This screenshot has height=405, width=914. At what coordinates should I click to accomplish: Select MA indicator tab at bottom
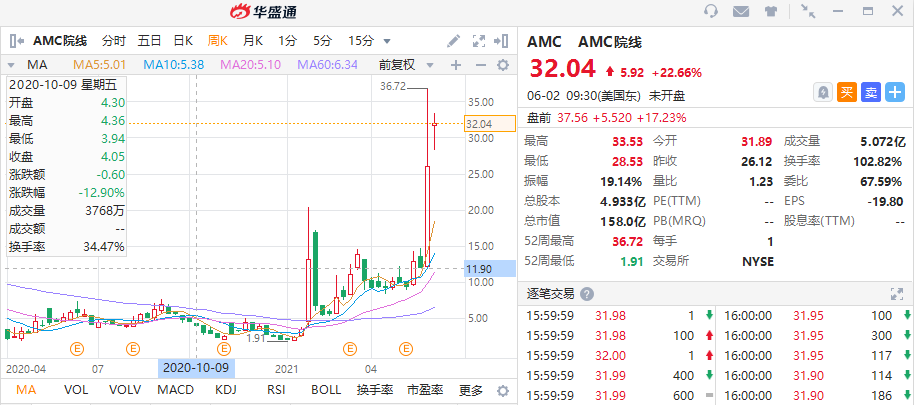25,390
